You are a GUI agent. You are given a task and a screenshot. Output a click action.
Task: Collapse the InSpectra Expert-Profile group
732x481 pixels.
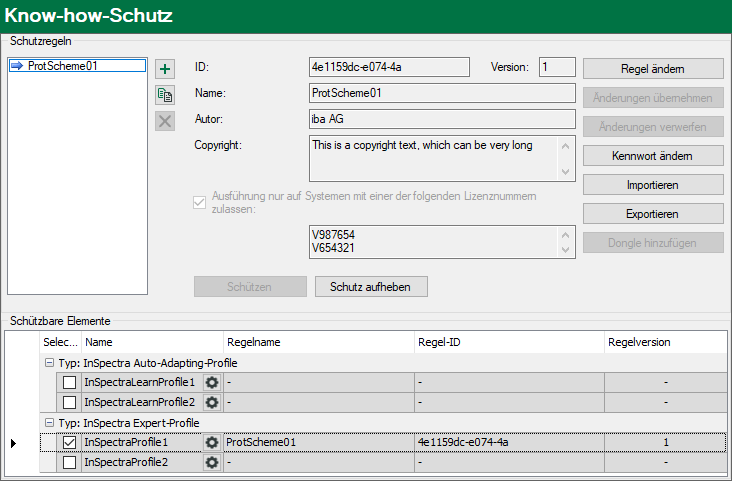(x=49, y=422)
